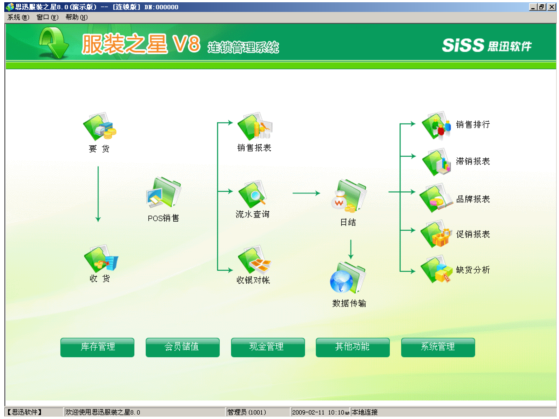This screenshot has height=419, width=559.
Task: Click the 现金管理 button
Action: point(268,347)
